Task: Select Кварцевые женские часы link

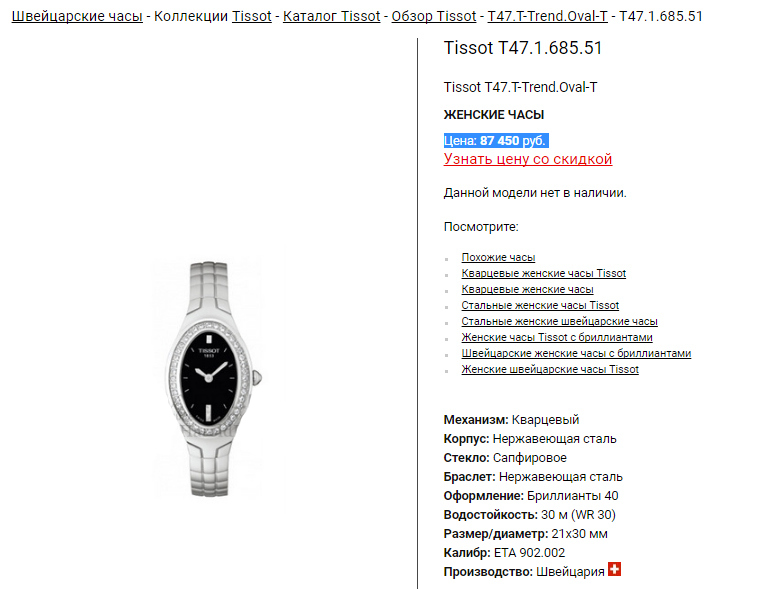Action: click(527, 289)
